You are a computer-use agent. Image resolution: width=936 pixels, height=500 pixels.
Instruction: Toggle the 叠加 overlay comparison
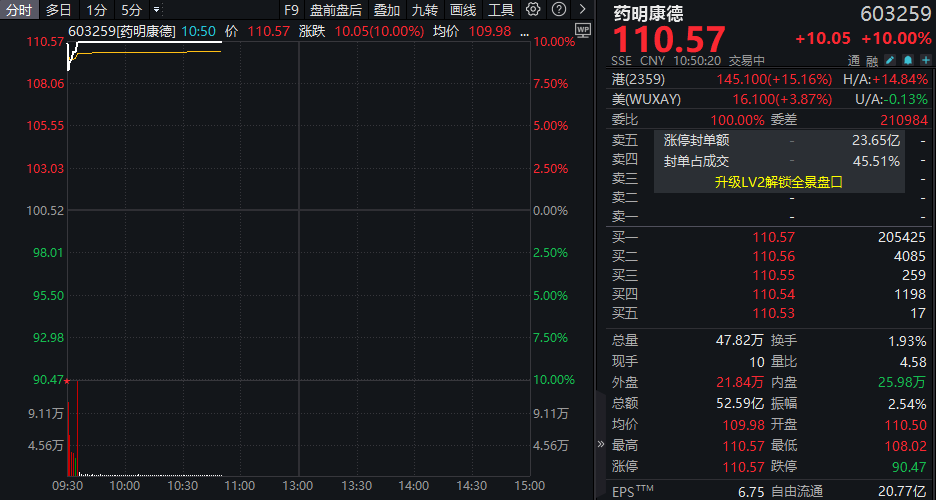386,10
